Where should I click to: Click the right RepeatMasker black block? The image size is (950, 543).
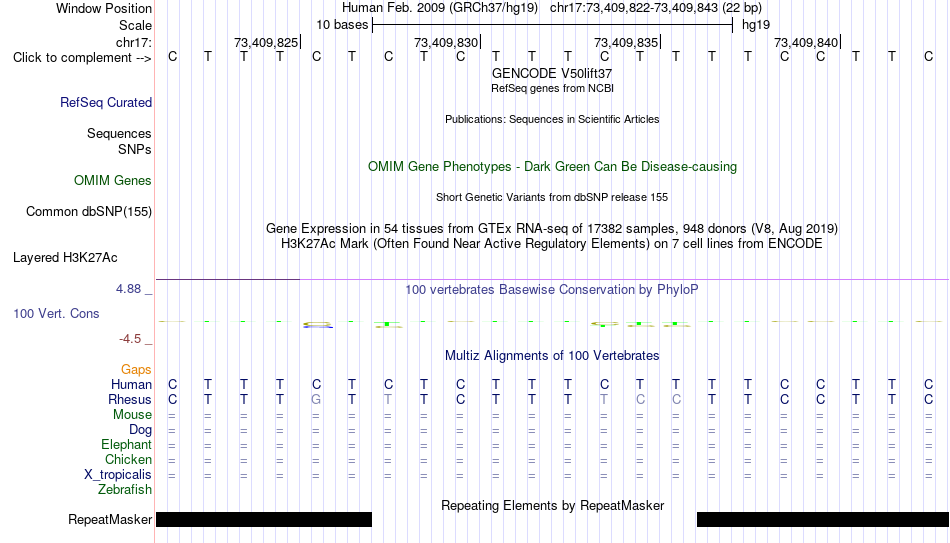pos(823,519)
